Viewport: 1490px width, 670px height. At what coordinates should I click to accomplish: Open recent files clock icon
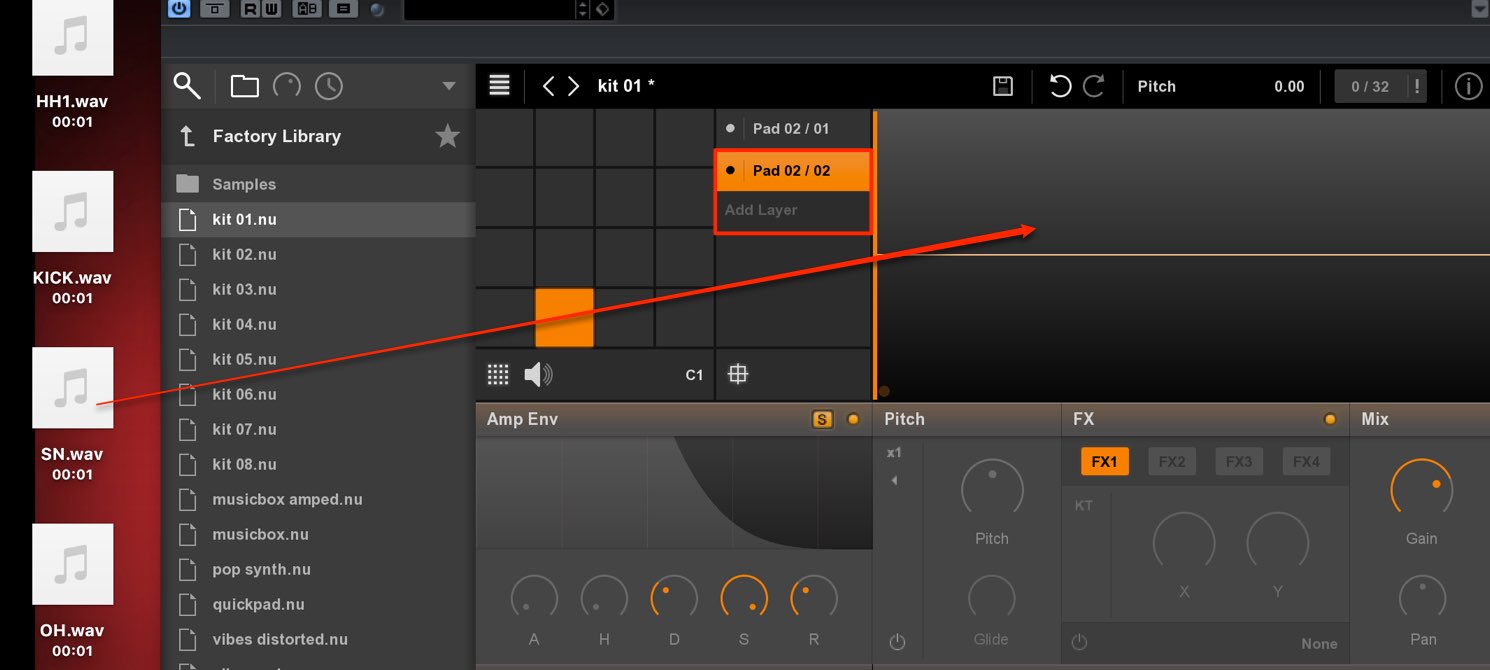coord(328,86)
